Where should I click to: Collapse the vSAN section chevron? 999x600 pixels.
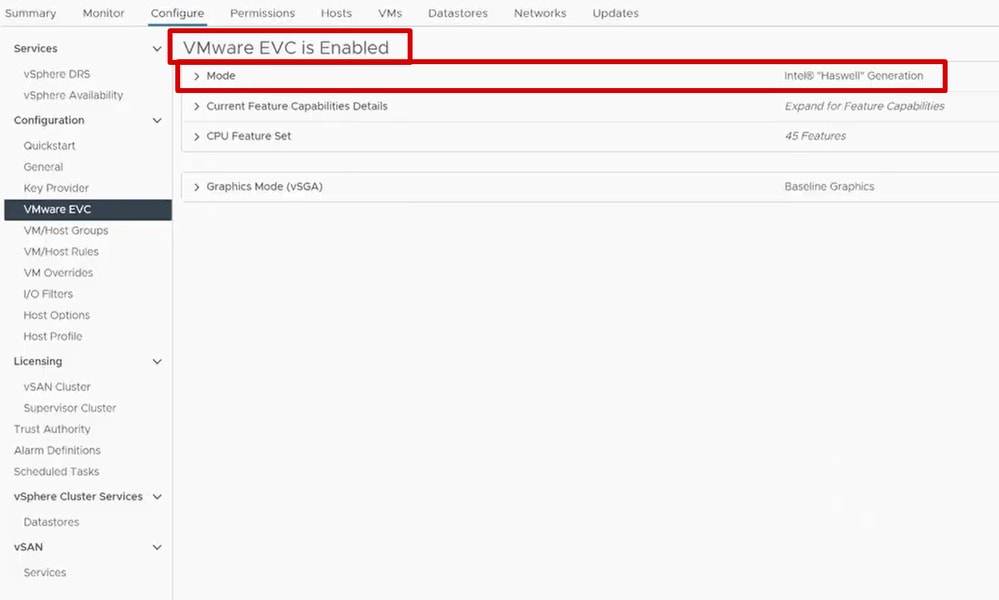click(157, 547)
